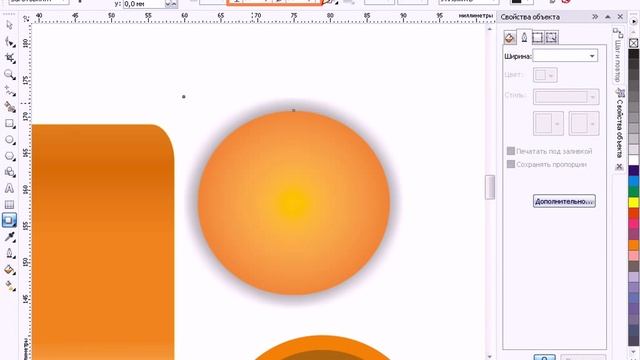This screenshot has width=640, height=360.
Task: Select the orange gradient circle
Action: [x=294, y=202]
